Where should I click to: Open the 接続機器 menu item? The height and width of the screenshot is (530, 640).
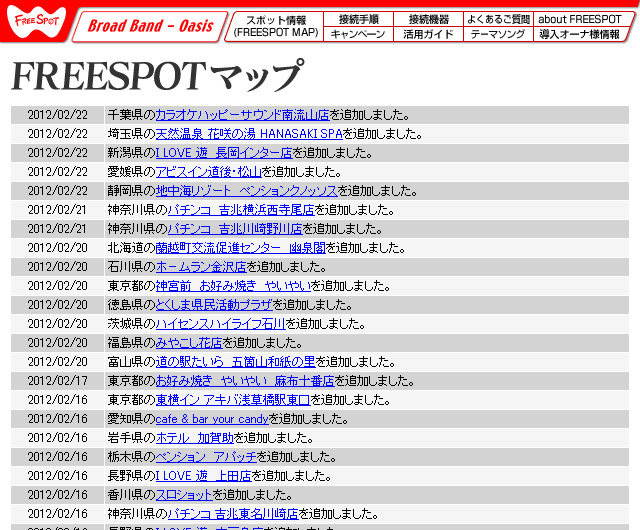[428, 19]
